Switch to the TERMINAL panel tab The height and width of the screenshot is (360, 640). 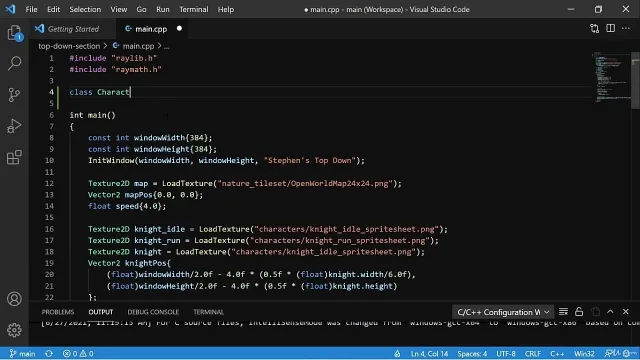pos(209,312)
